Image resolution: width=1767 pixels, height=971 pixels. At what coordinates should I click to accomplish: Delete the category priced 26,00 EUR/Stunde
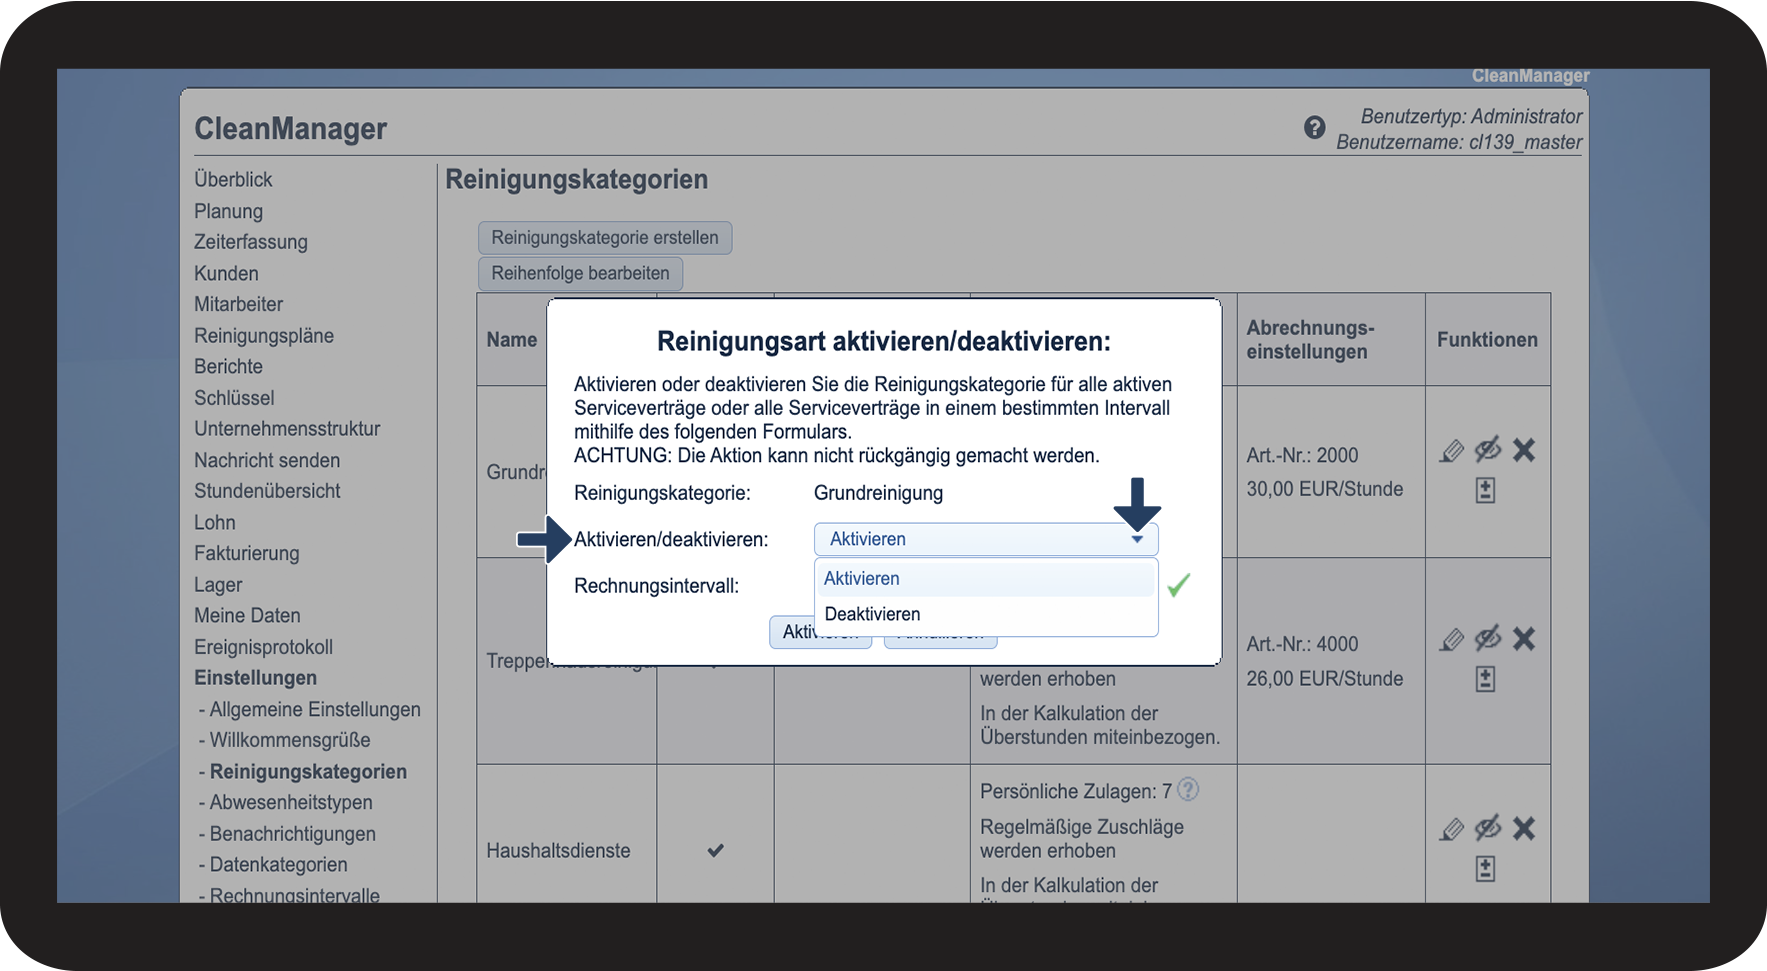coord(1523,639)
